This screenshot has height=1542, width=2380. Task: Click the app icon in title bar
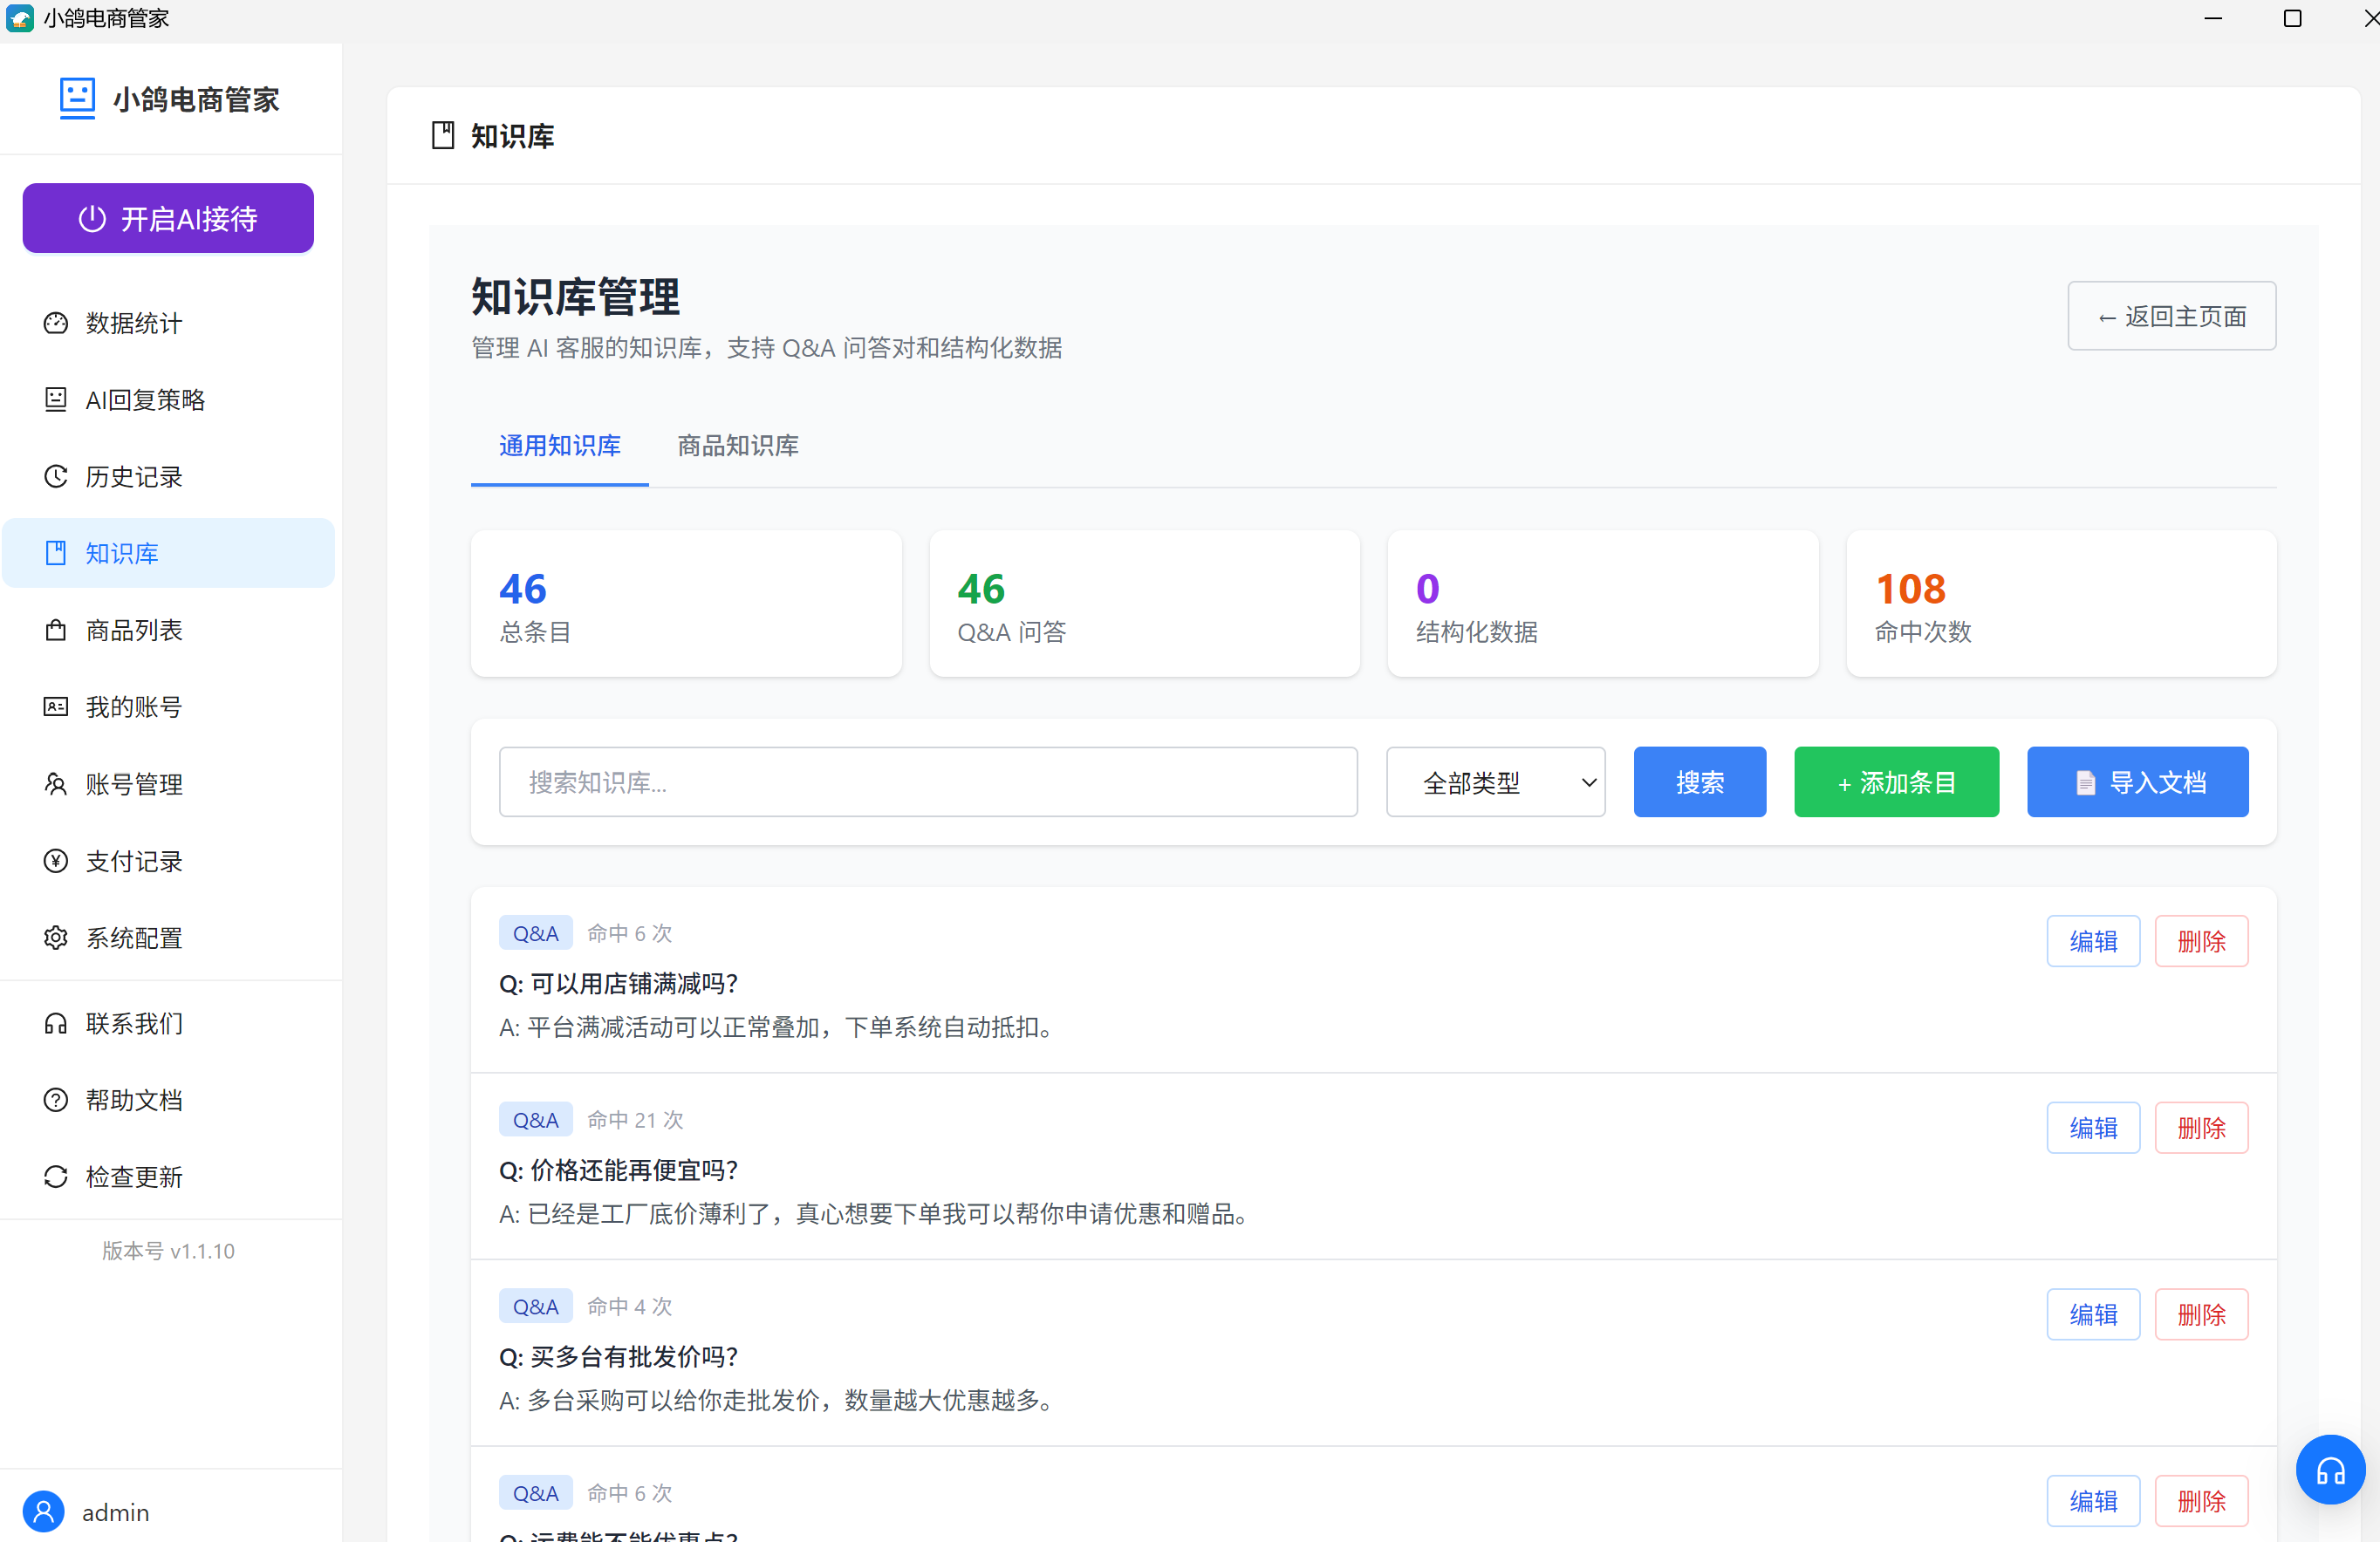coord(20,18)
